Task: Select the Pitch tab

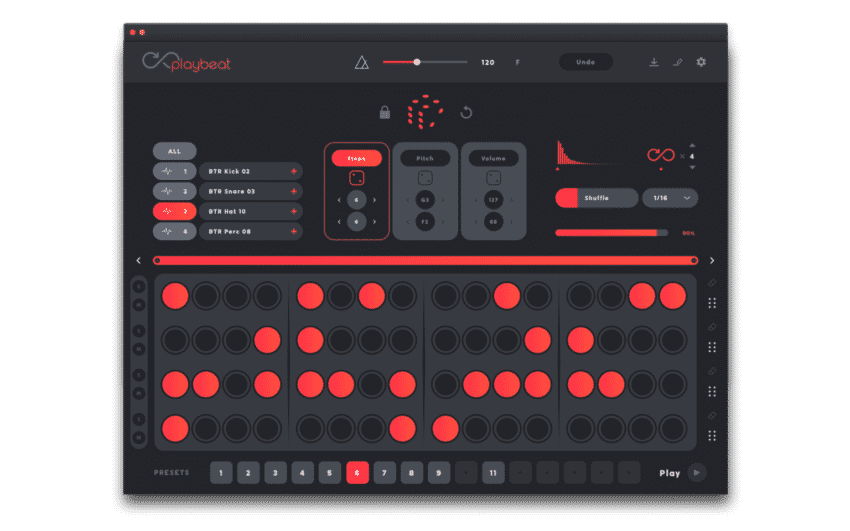Action: click(x=425, y=158)
